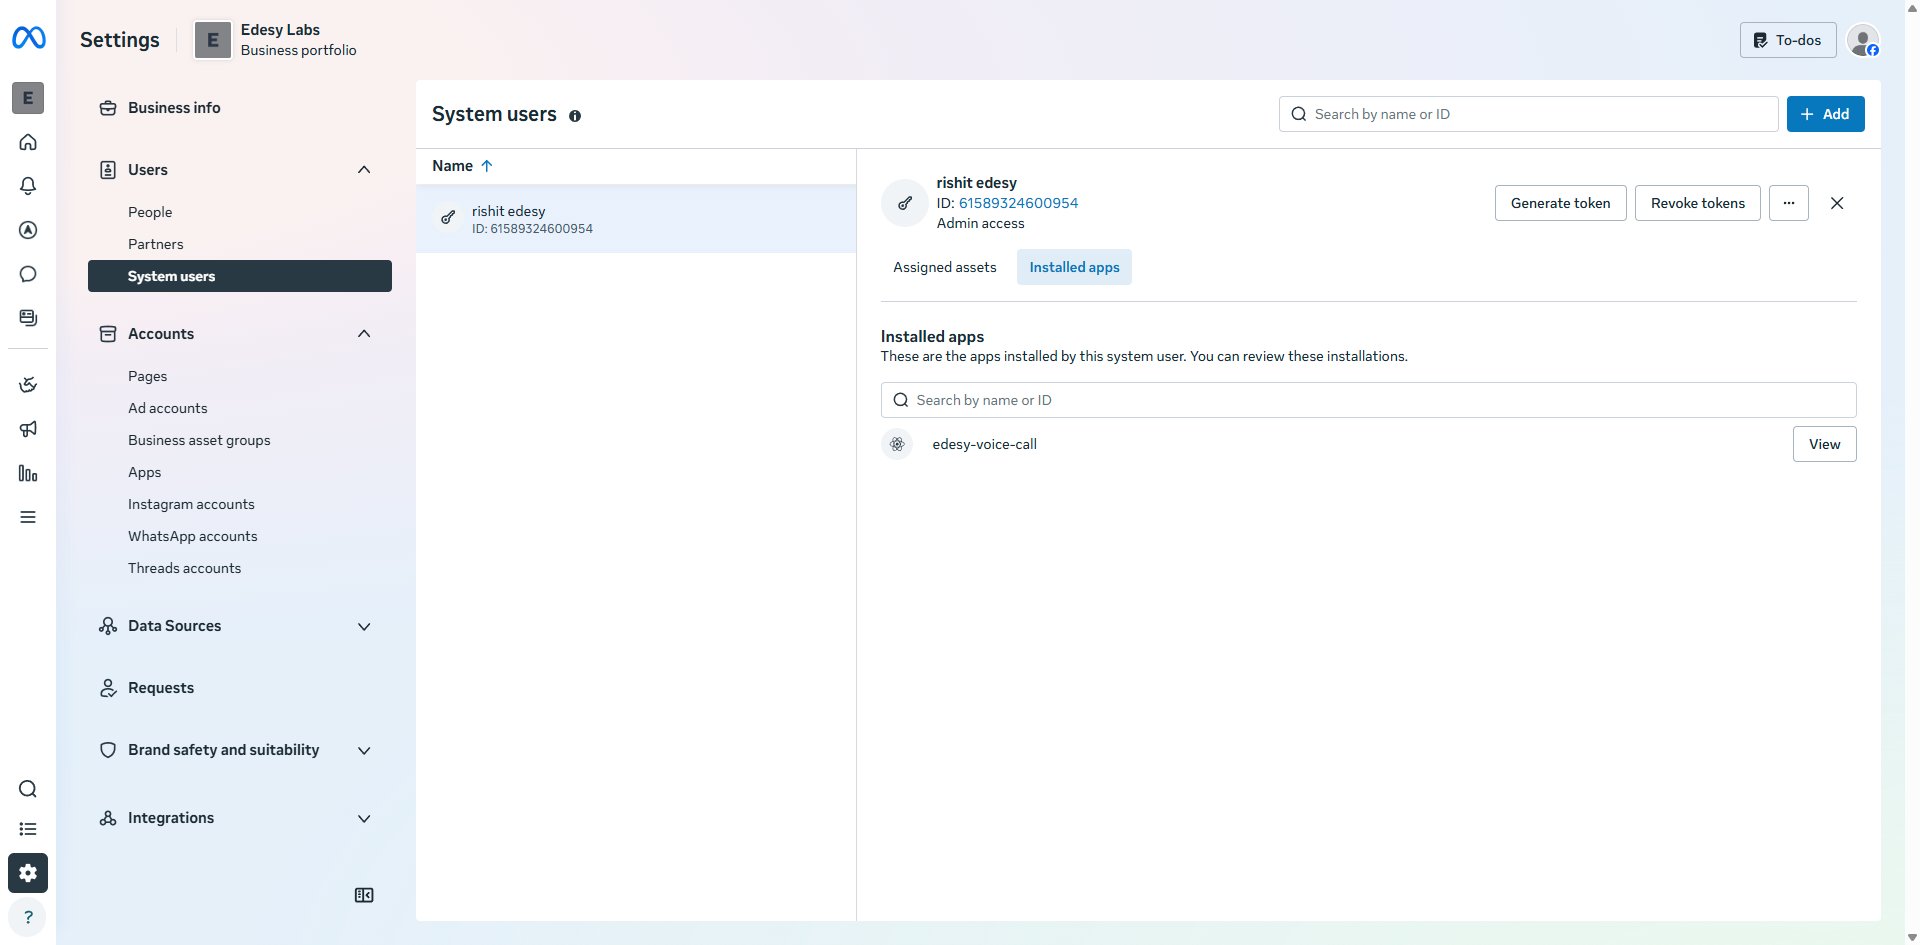
Task: Open Pages under Accounts
Action: tap(147, 376)
